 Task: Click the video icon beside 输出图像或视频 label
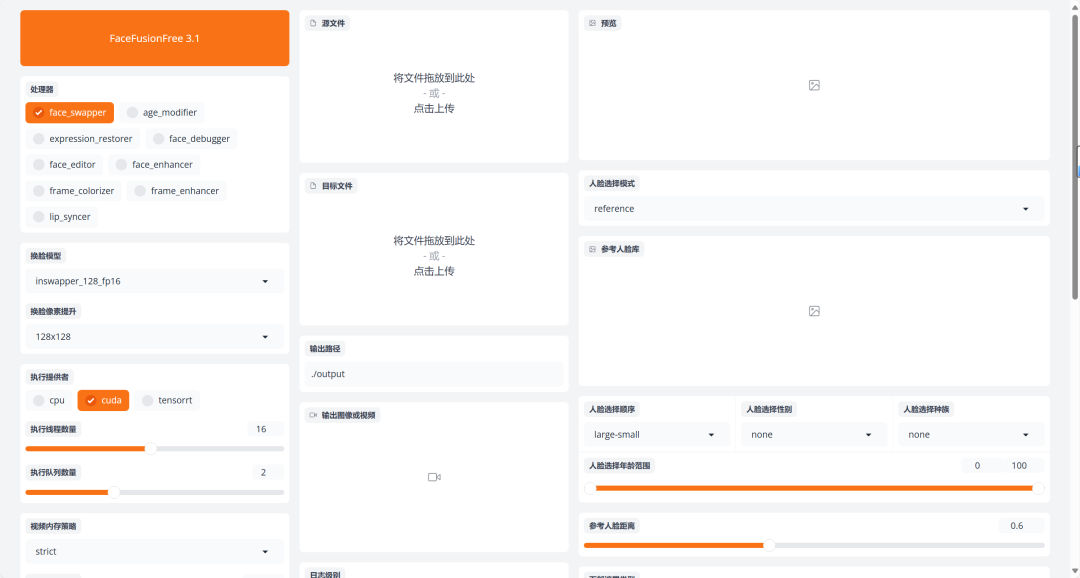[x=313, y=415]
